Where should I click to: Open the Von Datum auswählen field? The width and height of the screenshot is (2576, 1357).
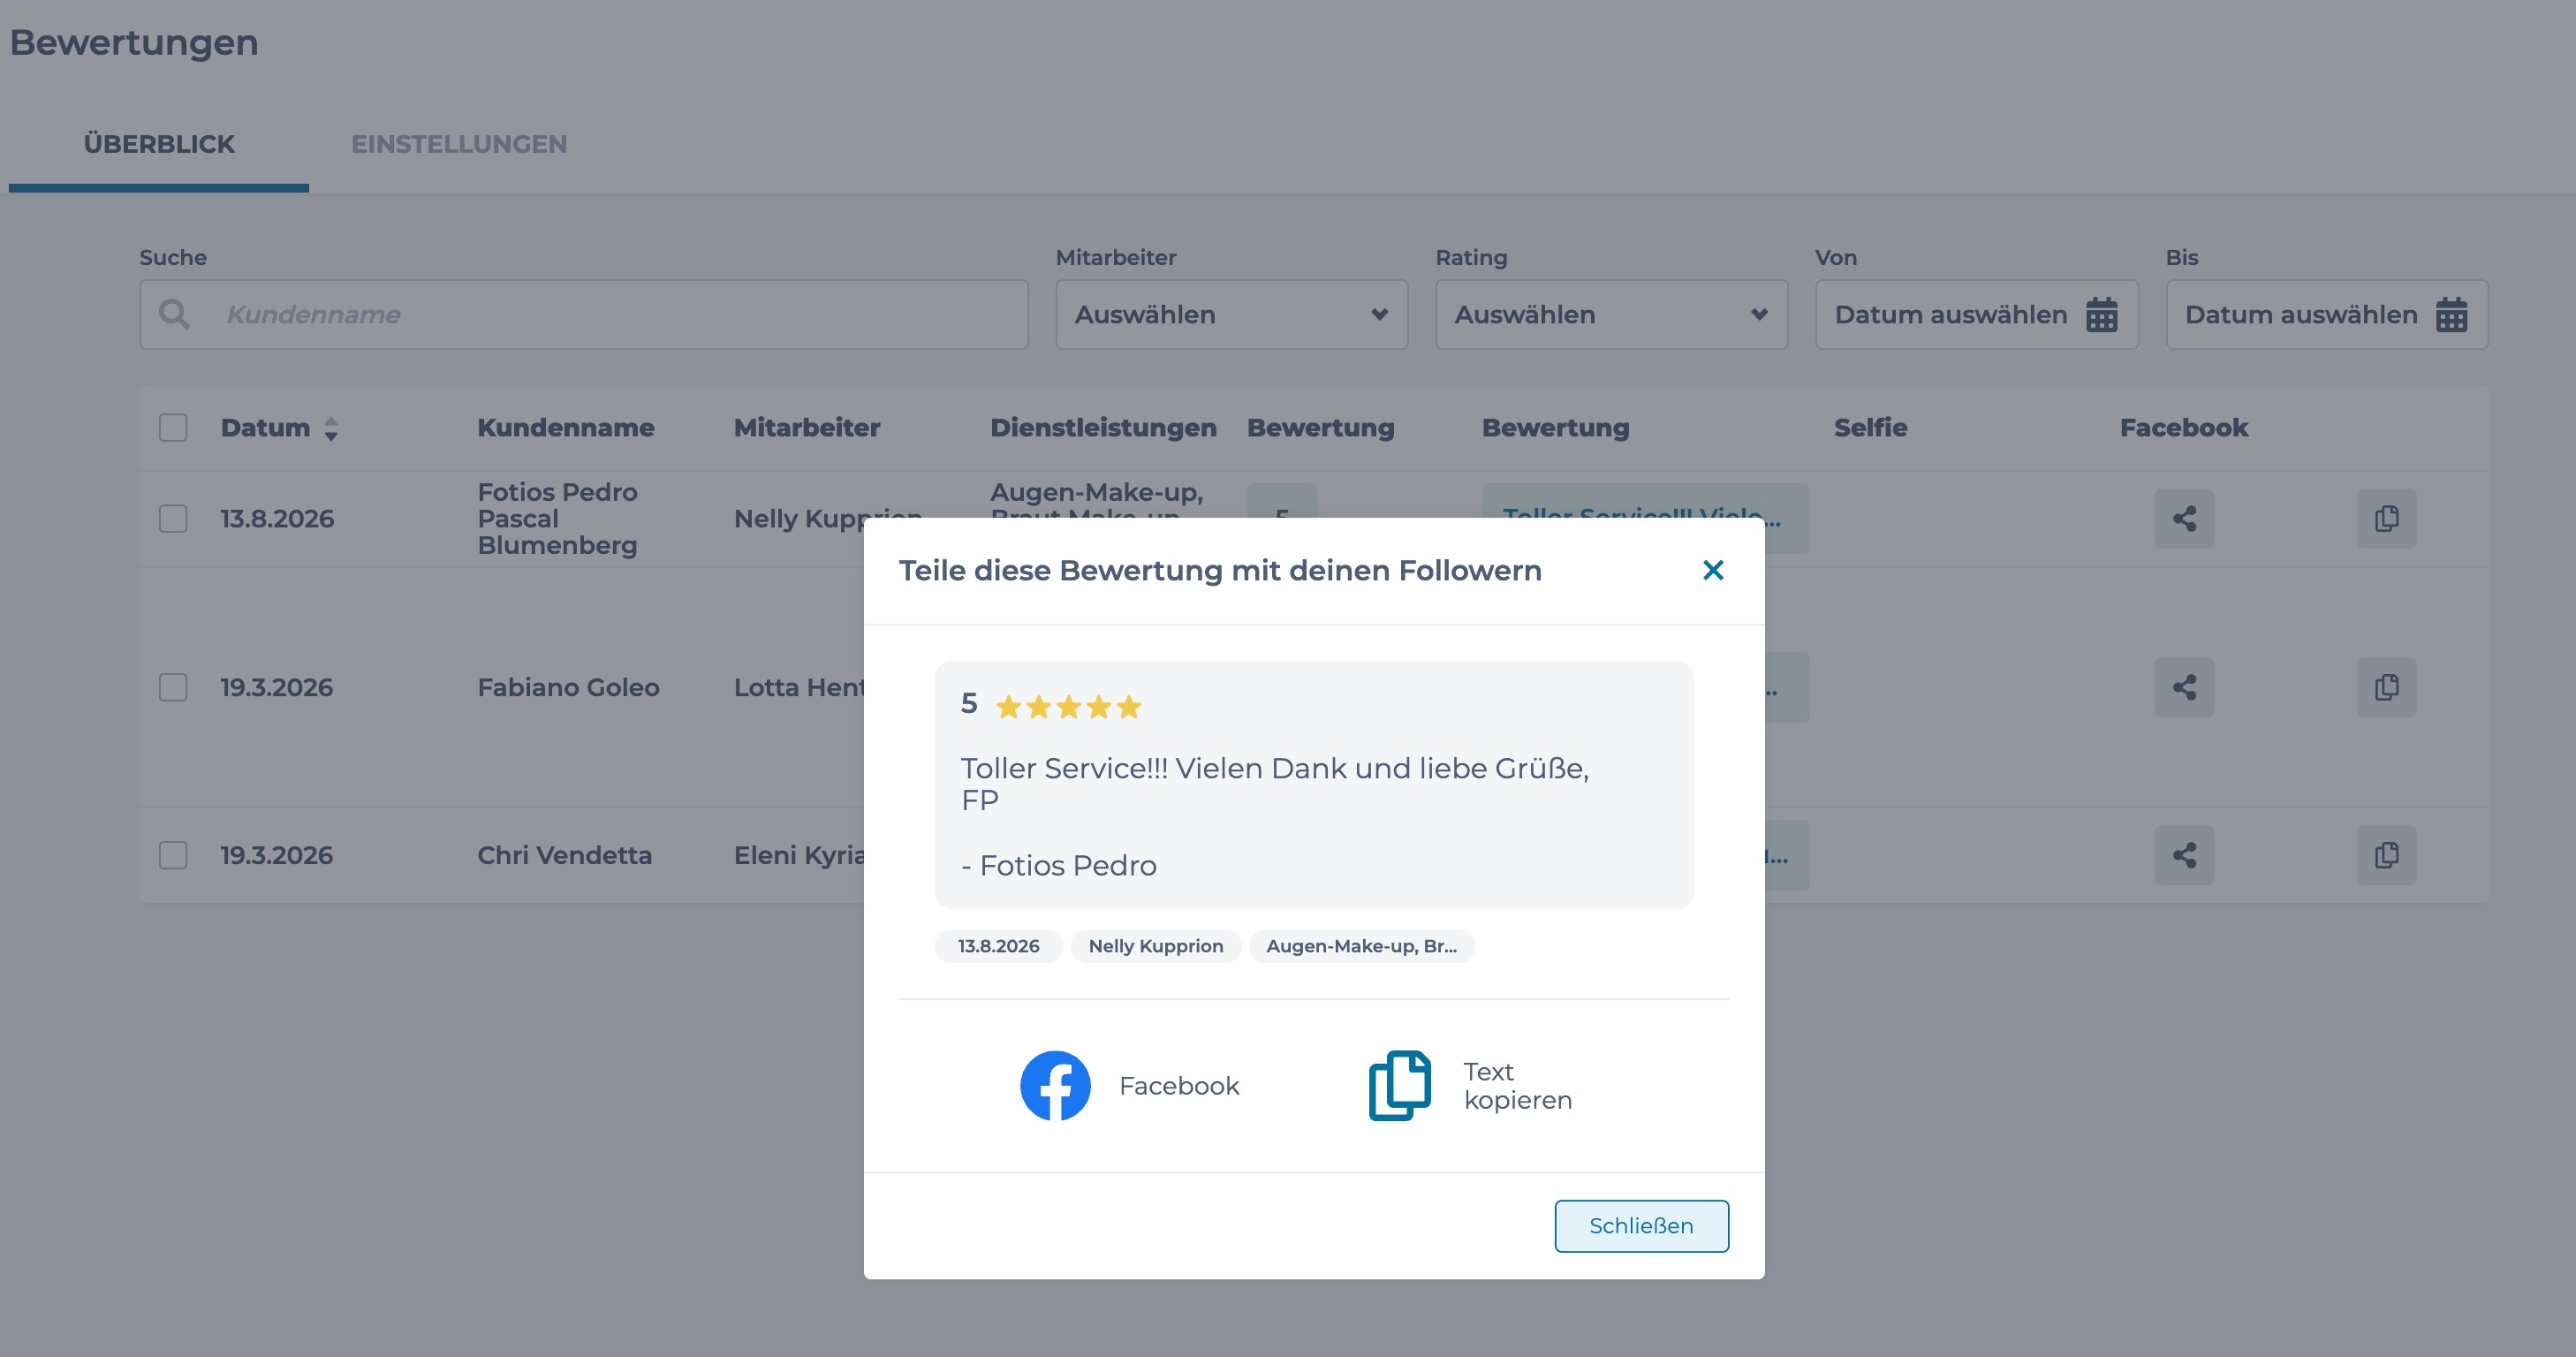click(x=1976, y=314)
